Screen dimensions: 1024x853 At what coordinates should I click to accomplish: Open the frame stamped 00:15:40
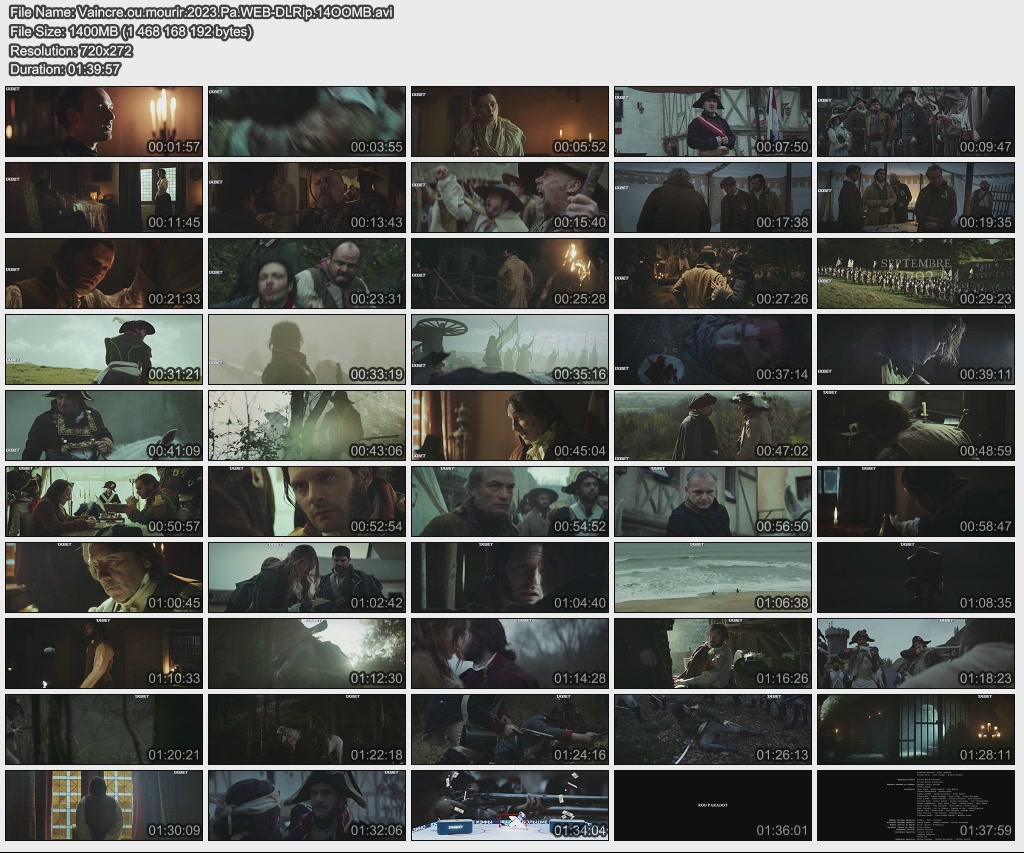[509, 197]
